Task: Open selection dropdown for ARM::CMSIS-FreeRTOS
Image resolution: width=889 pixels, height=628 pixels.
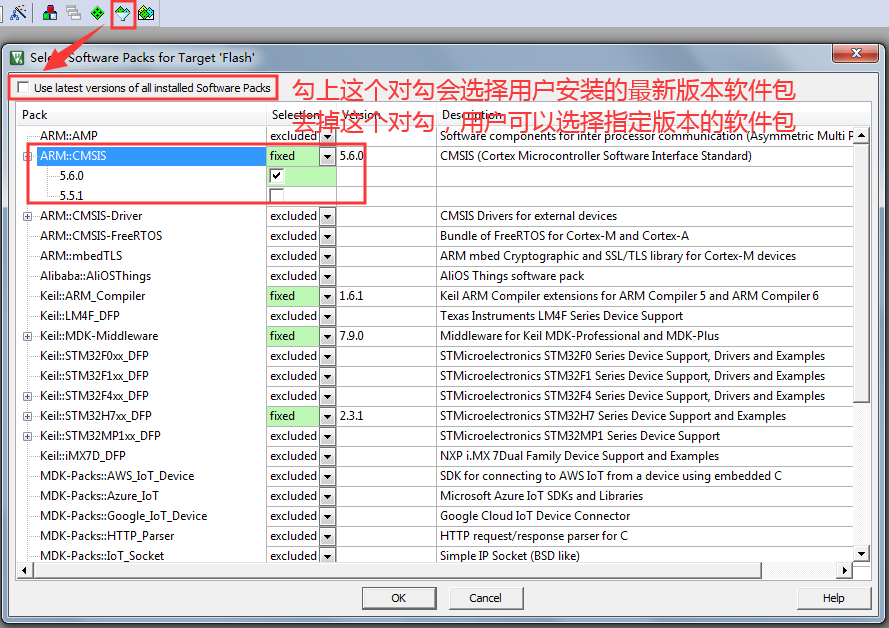Action: 327,236
